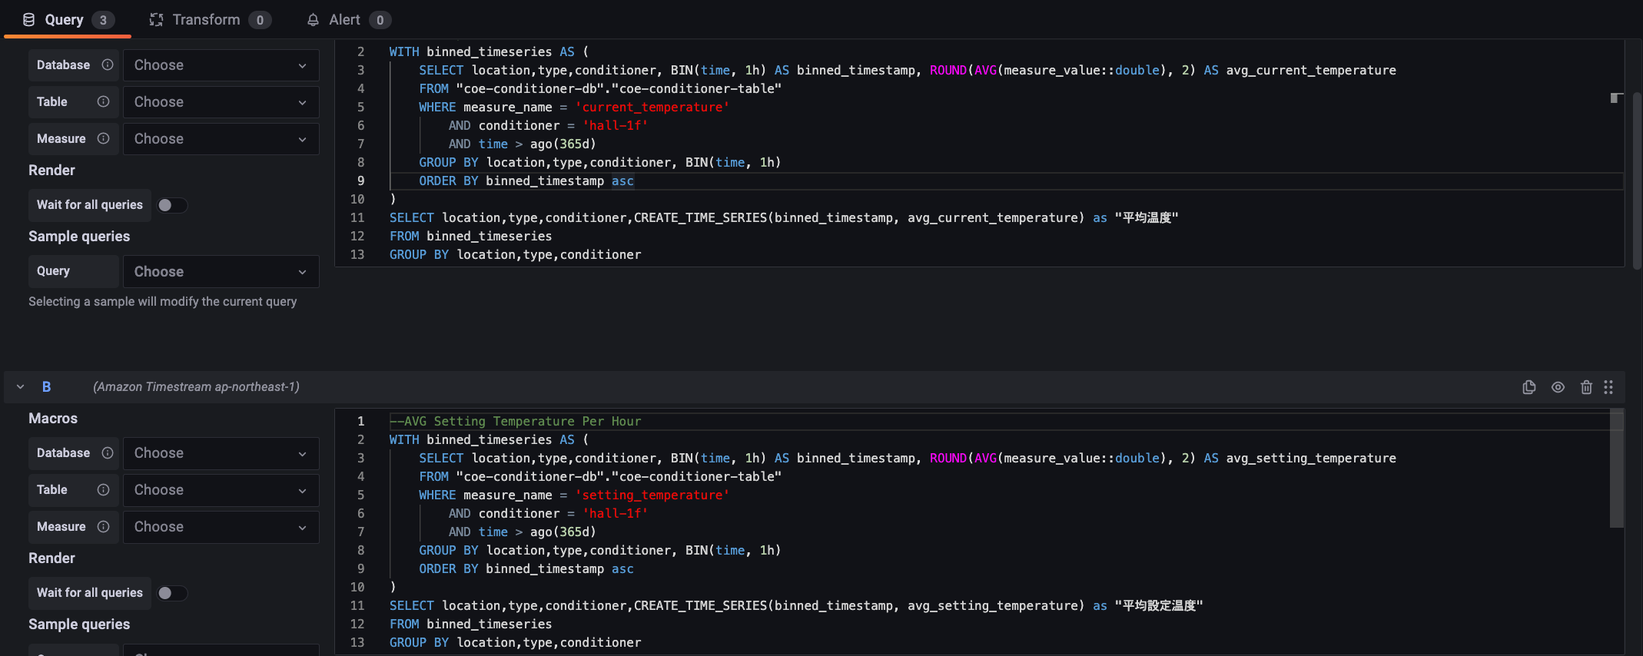
Task: Click the query B editor vertical scrollbar
Action: tap(1616, 468)
